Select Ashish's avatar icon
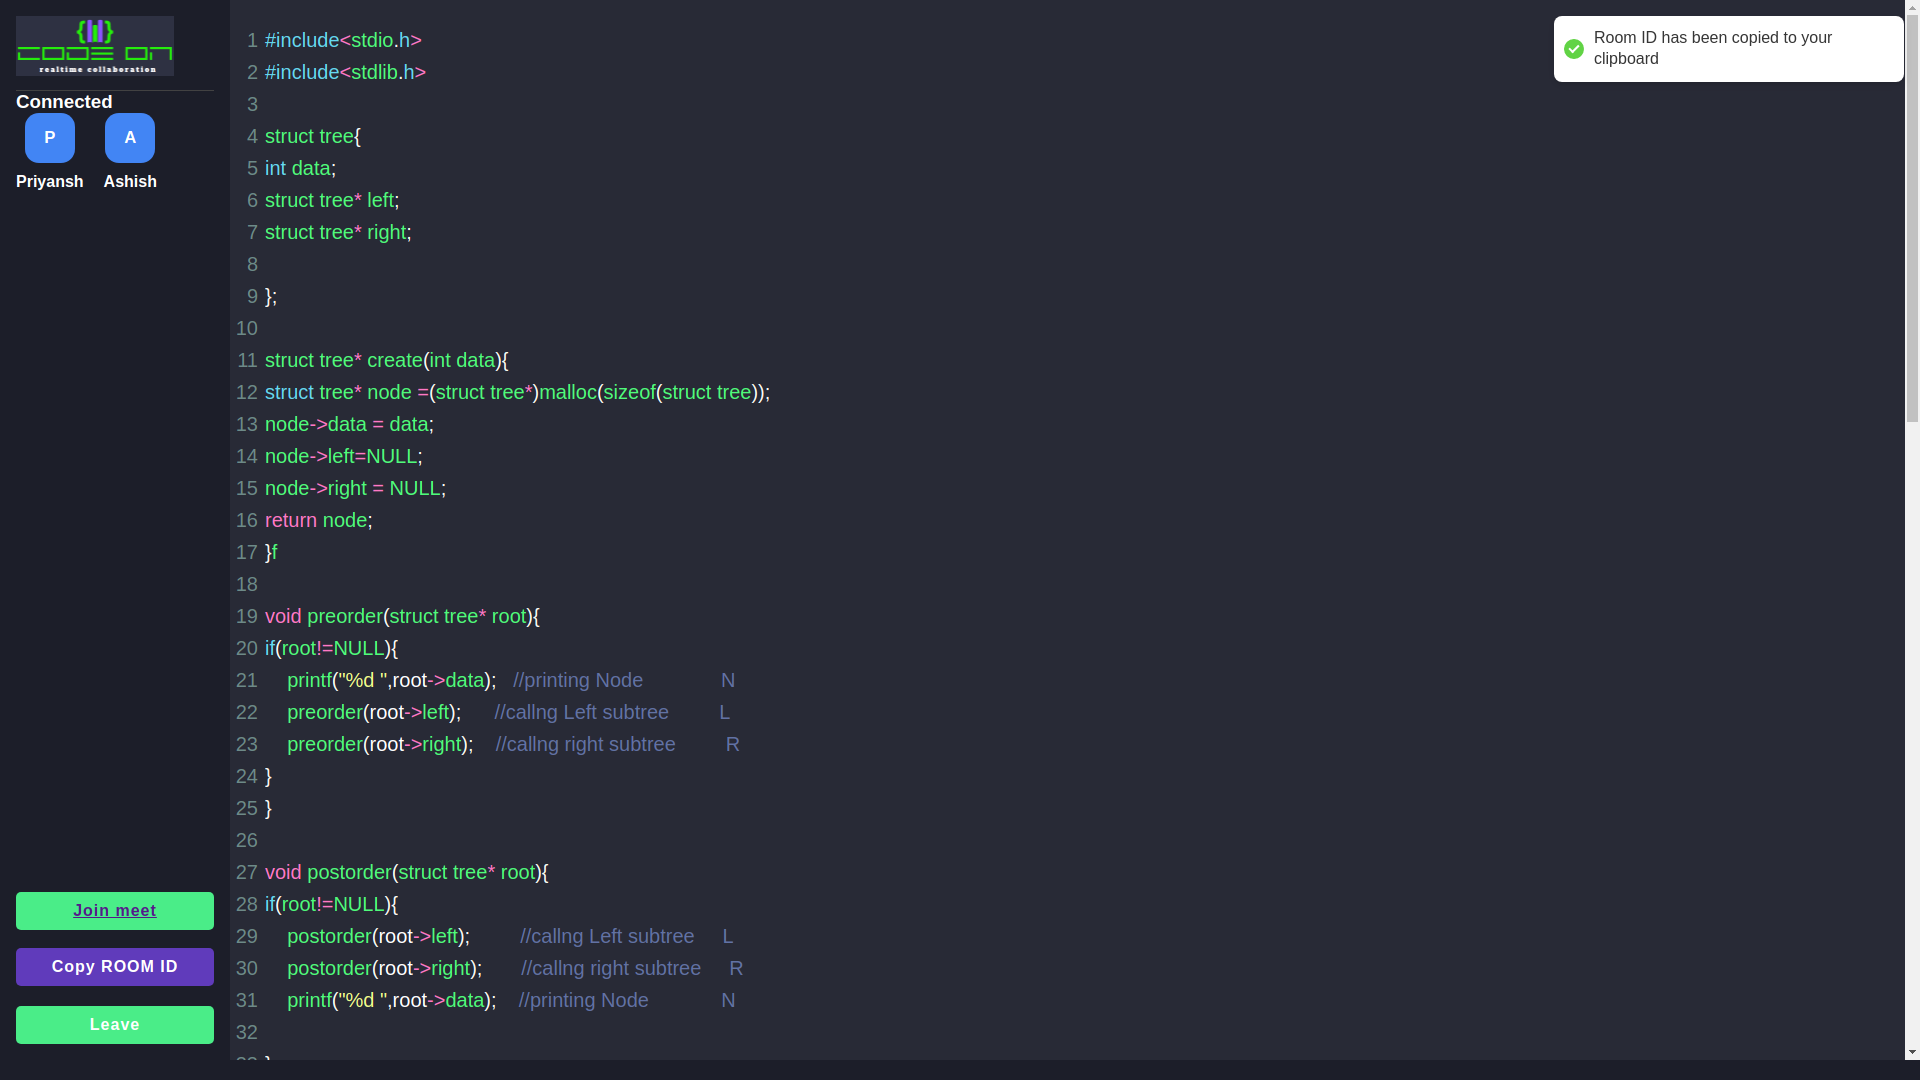The height and width of the screenshot is (1080, 1920). [129, 138]
